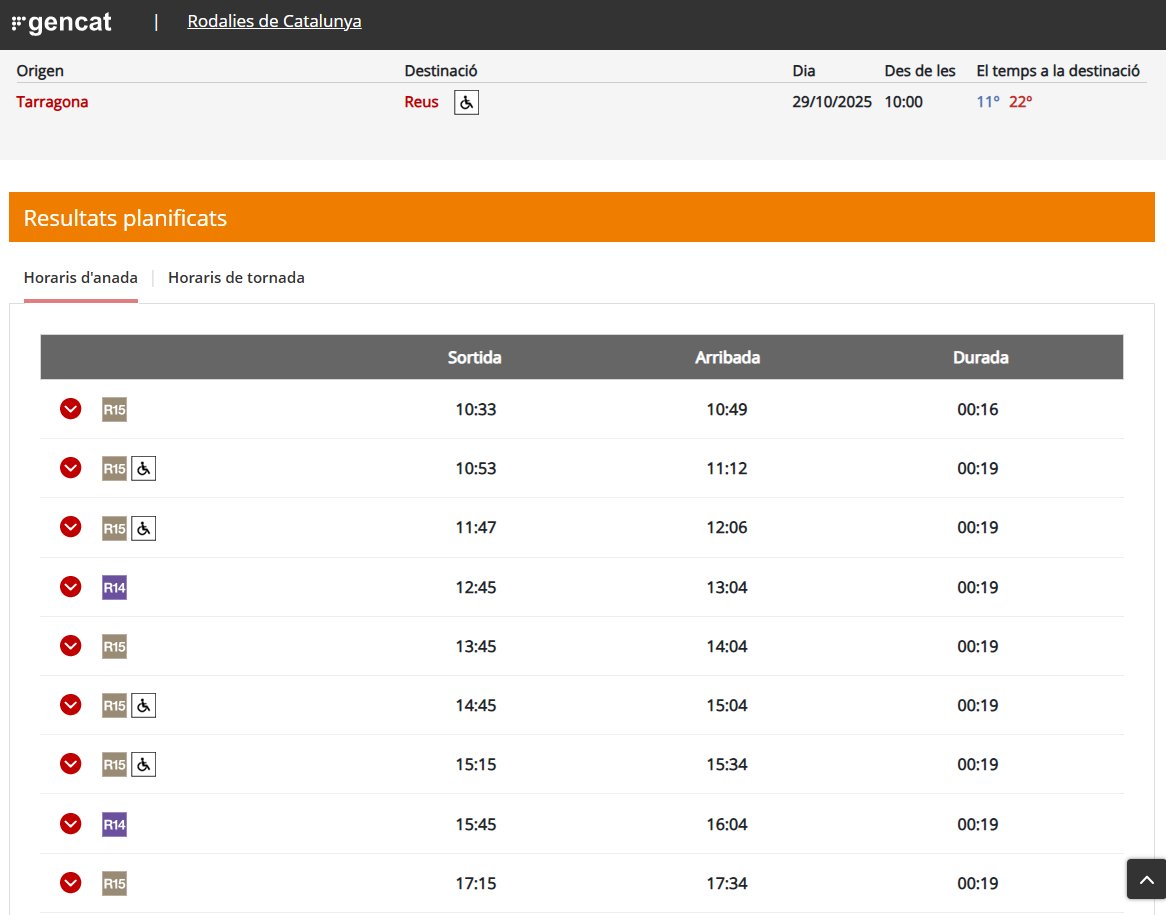1166x915 pixels.
Task: Click the R15 line badge for 14:45 train
Action: pyautogui.click(x=115, y=705)
